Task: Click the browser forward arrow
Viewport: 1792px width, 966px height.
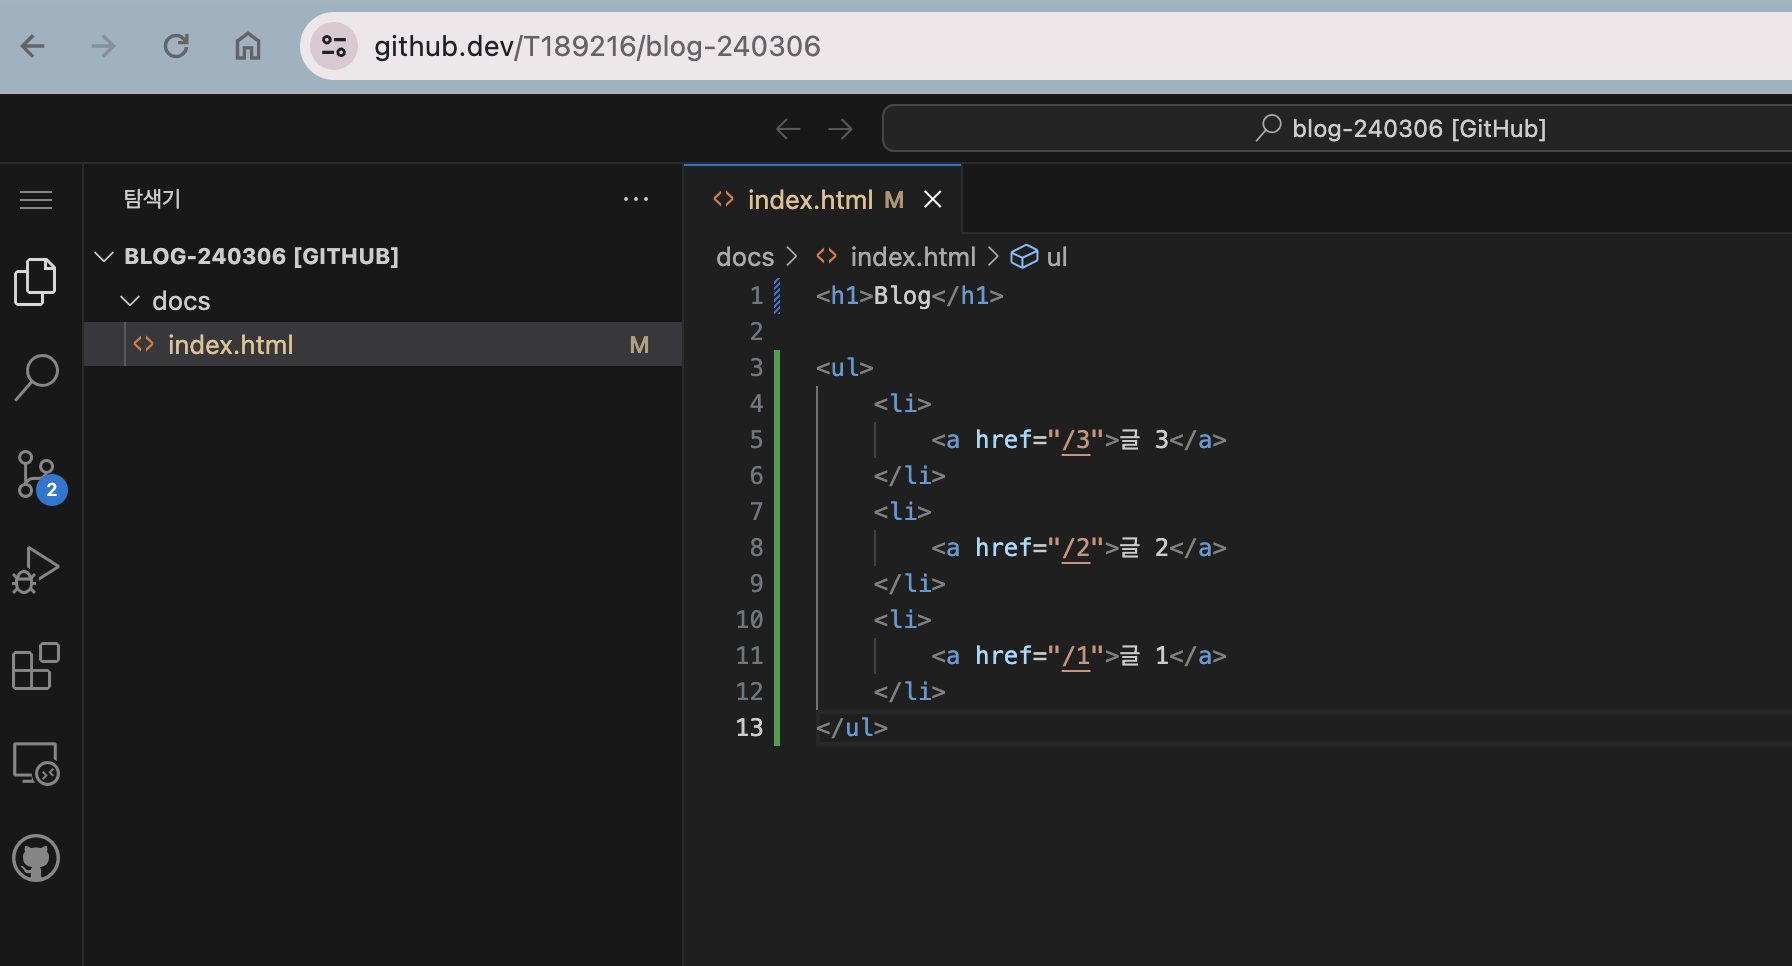Action: [104, 46]
